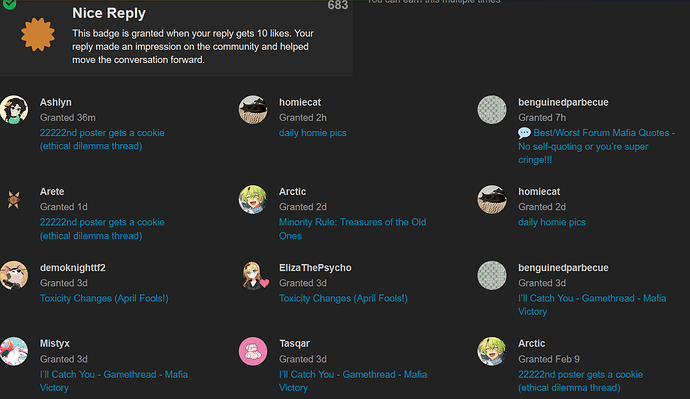The height and width of the screenshot is (399, 690).
Task: Click Arctic's avatar granted Feb 9
Action: coord(492,351)
